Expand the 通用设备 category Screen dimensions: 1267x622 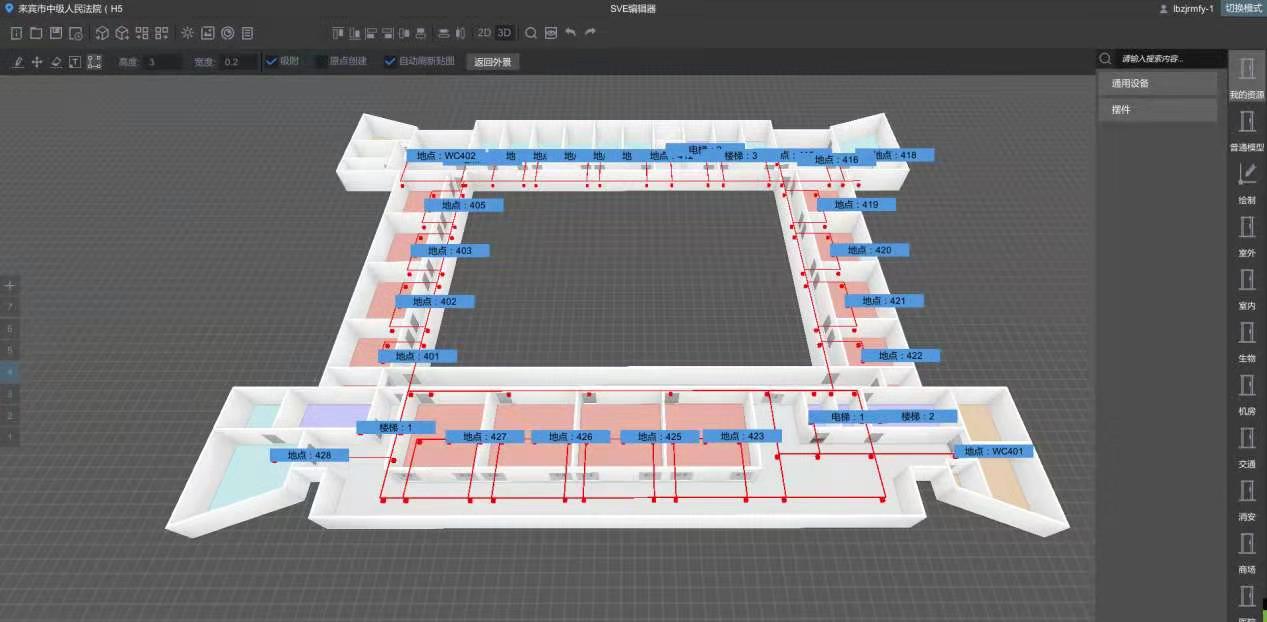(1156, 84)
